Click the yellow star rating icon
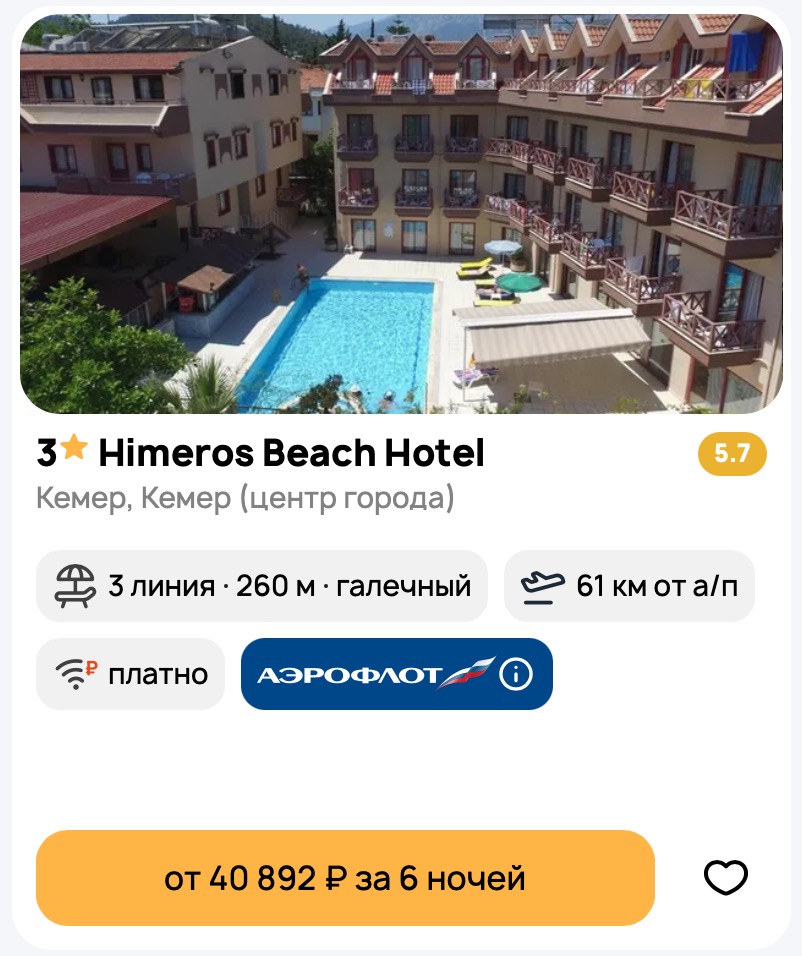Image resolution: width=802 pixels, height=956 pixels. [74, 447]
